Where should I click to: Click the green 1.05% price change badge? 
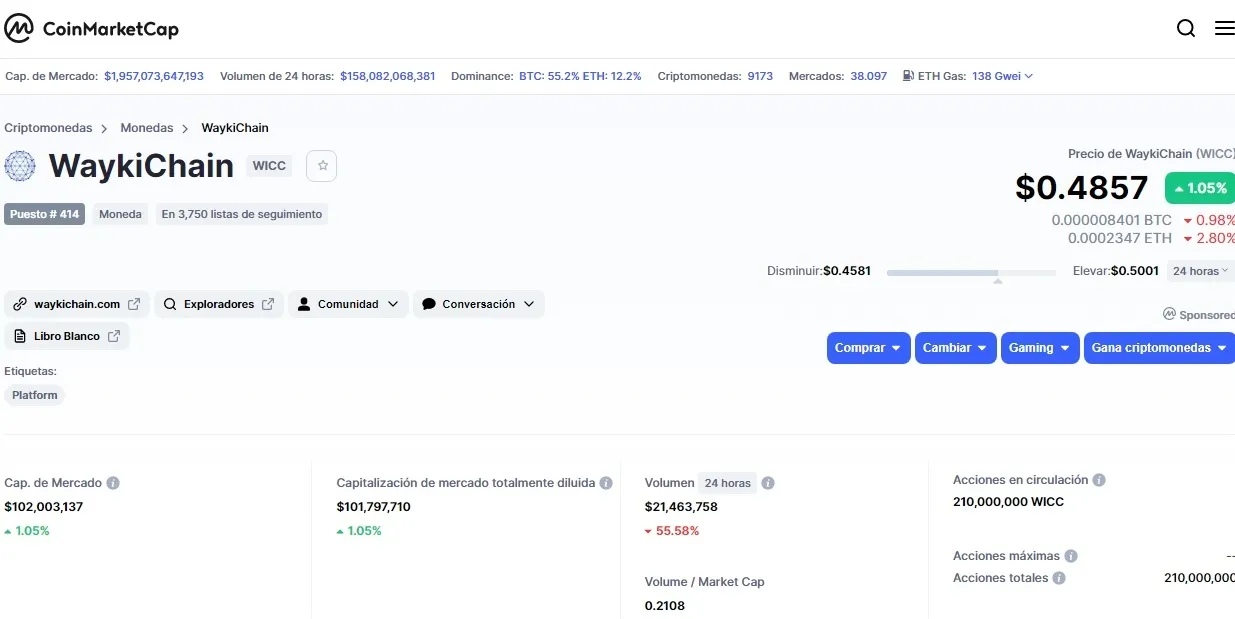pos(1200,188)
